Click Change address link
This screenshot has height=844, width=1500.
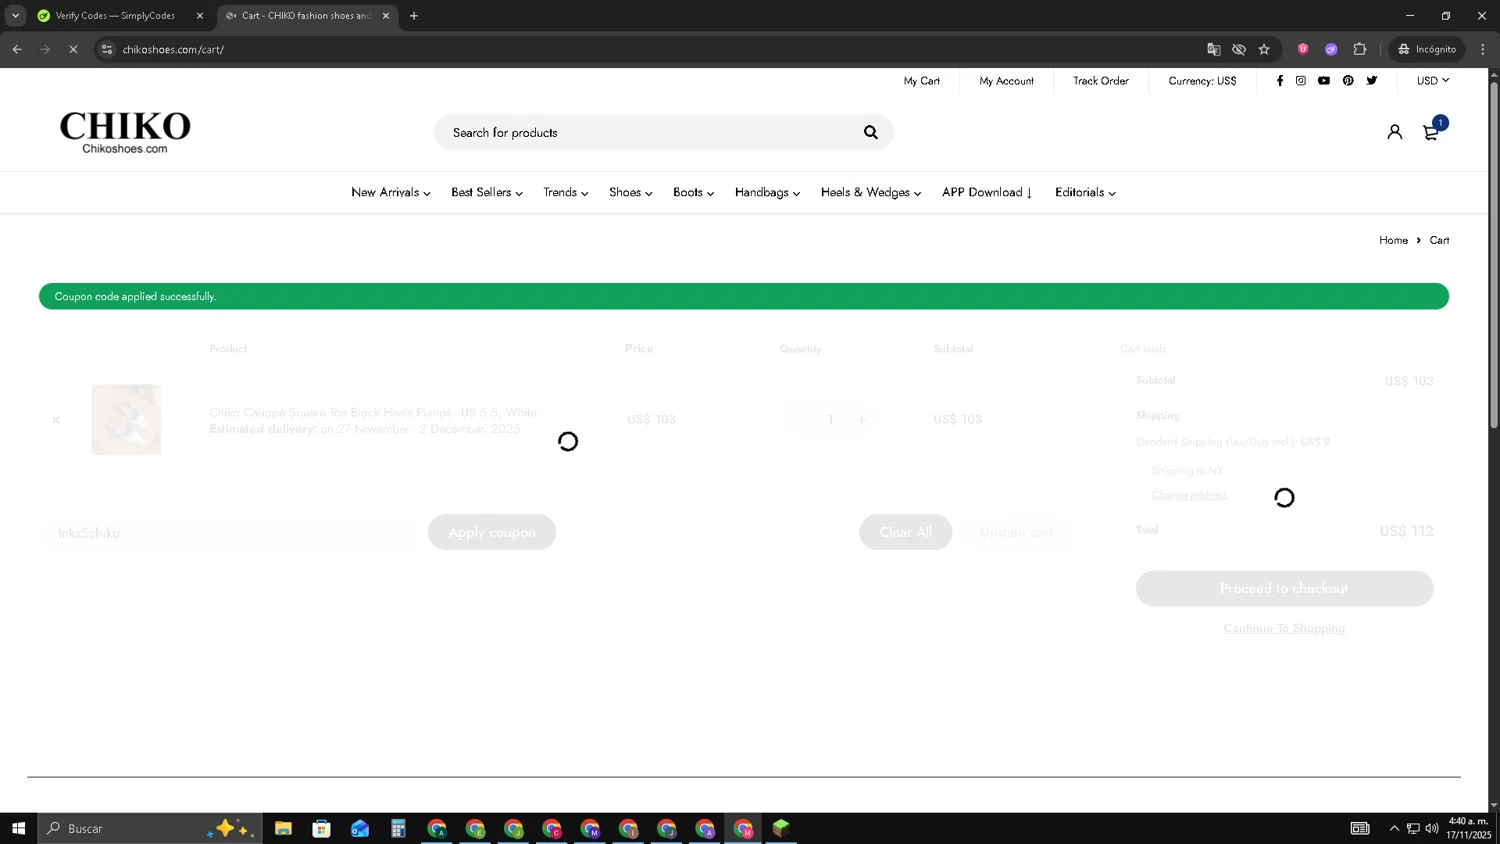click(x=1189, y=495)
